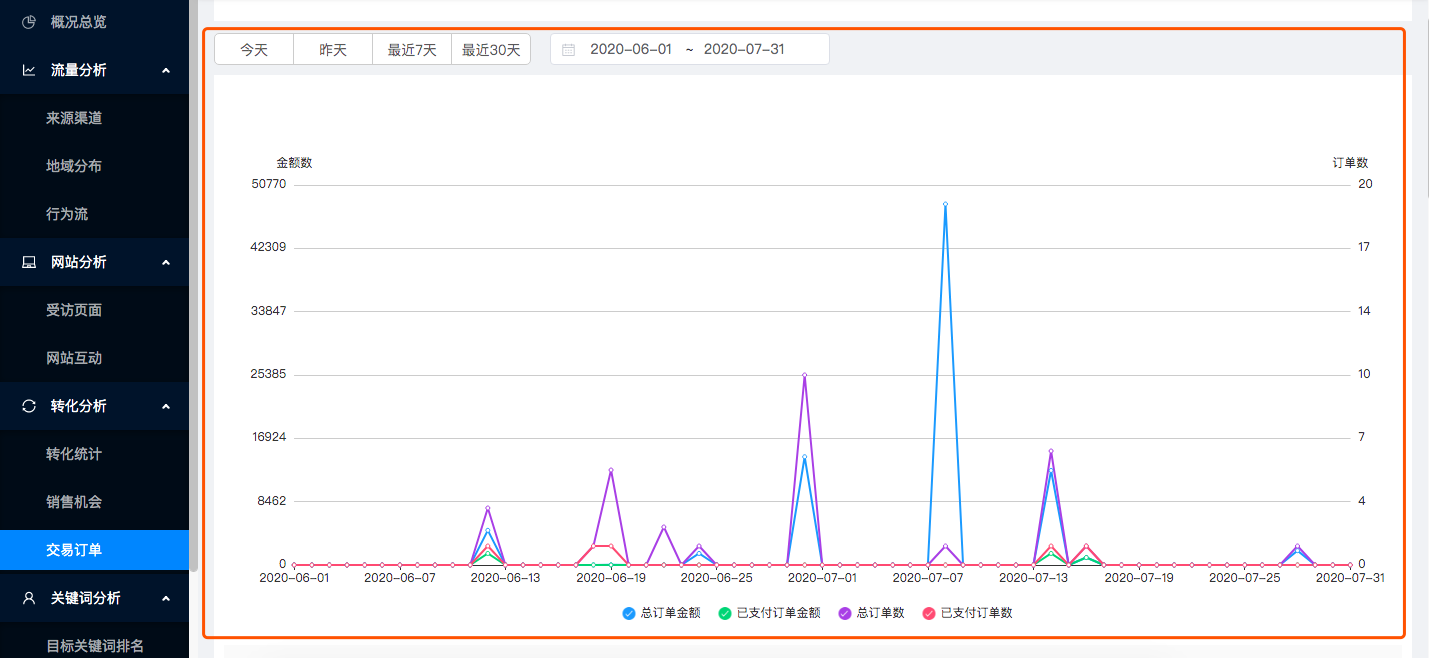Click the 网站分析 monitor icon
The image size is (1429, 658).
29,262
